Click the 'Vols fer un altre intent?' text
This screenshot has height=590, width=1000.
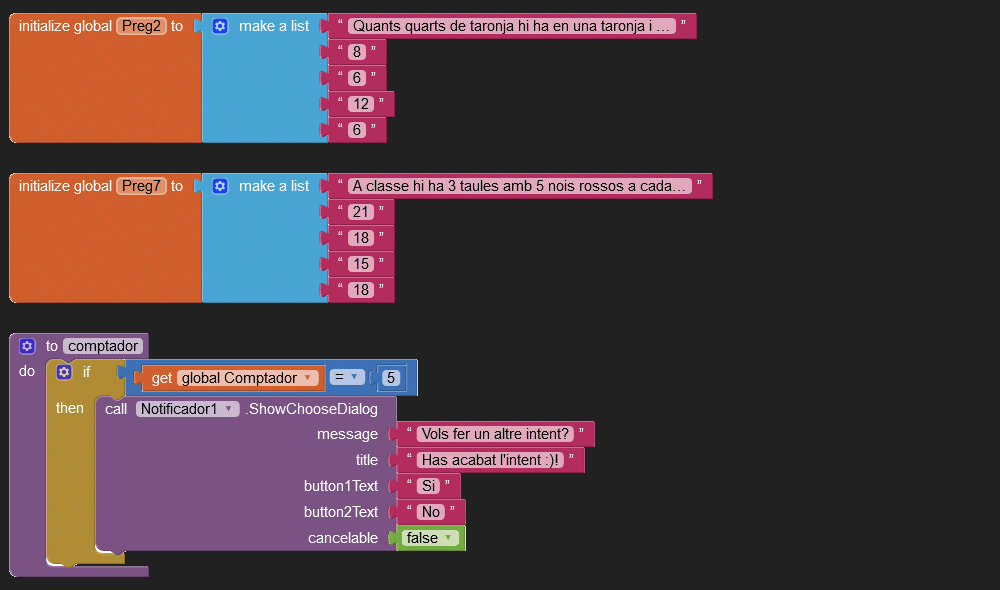click(495, 434)
